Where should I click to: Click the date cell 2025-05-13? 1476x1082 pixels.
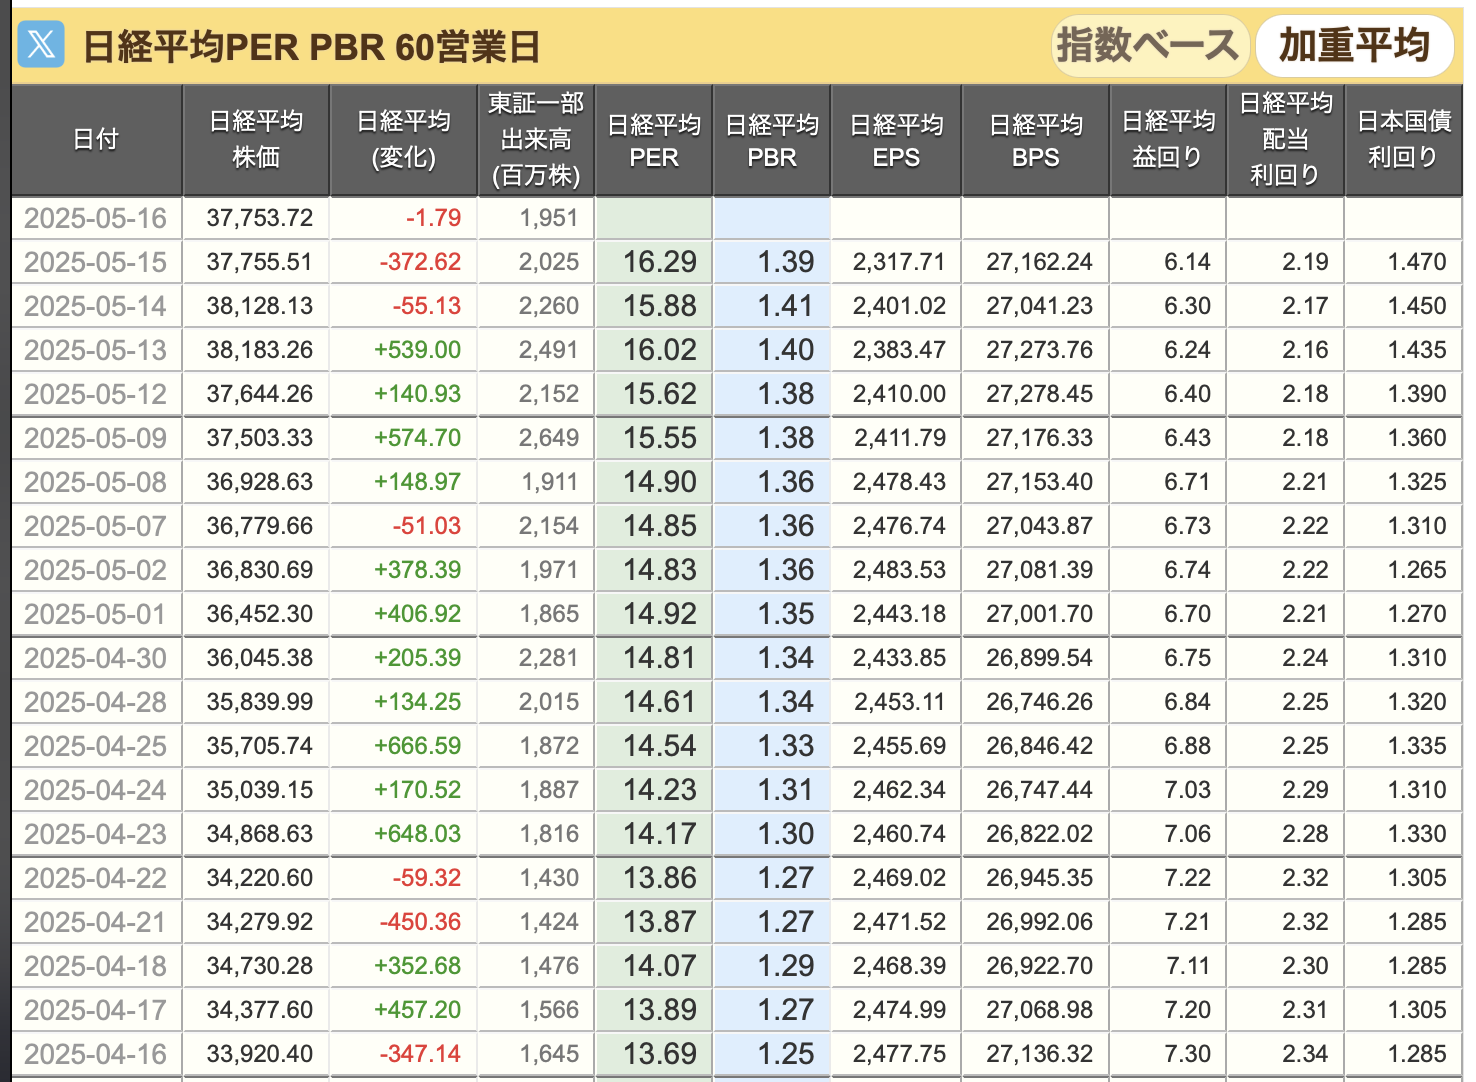pyautogui.click(x=95, y=350)
